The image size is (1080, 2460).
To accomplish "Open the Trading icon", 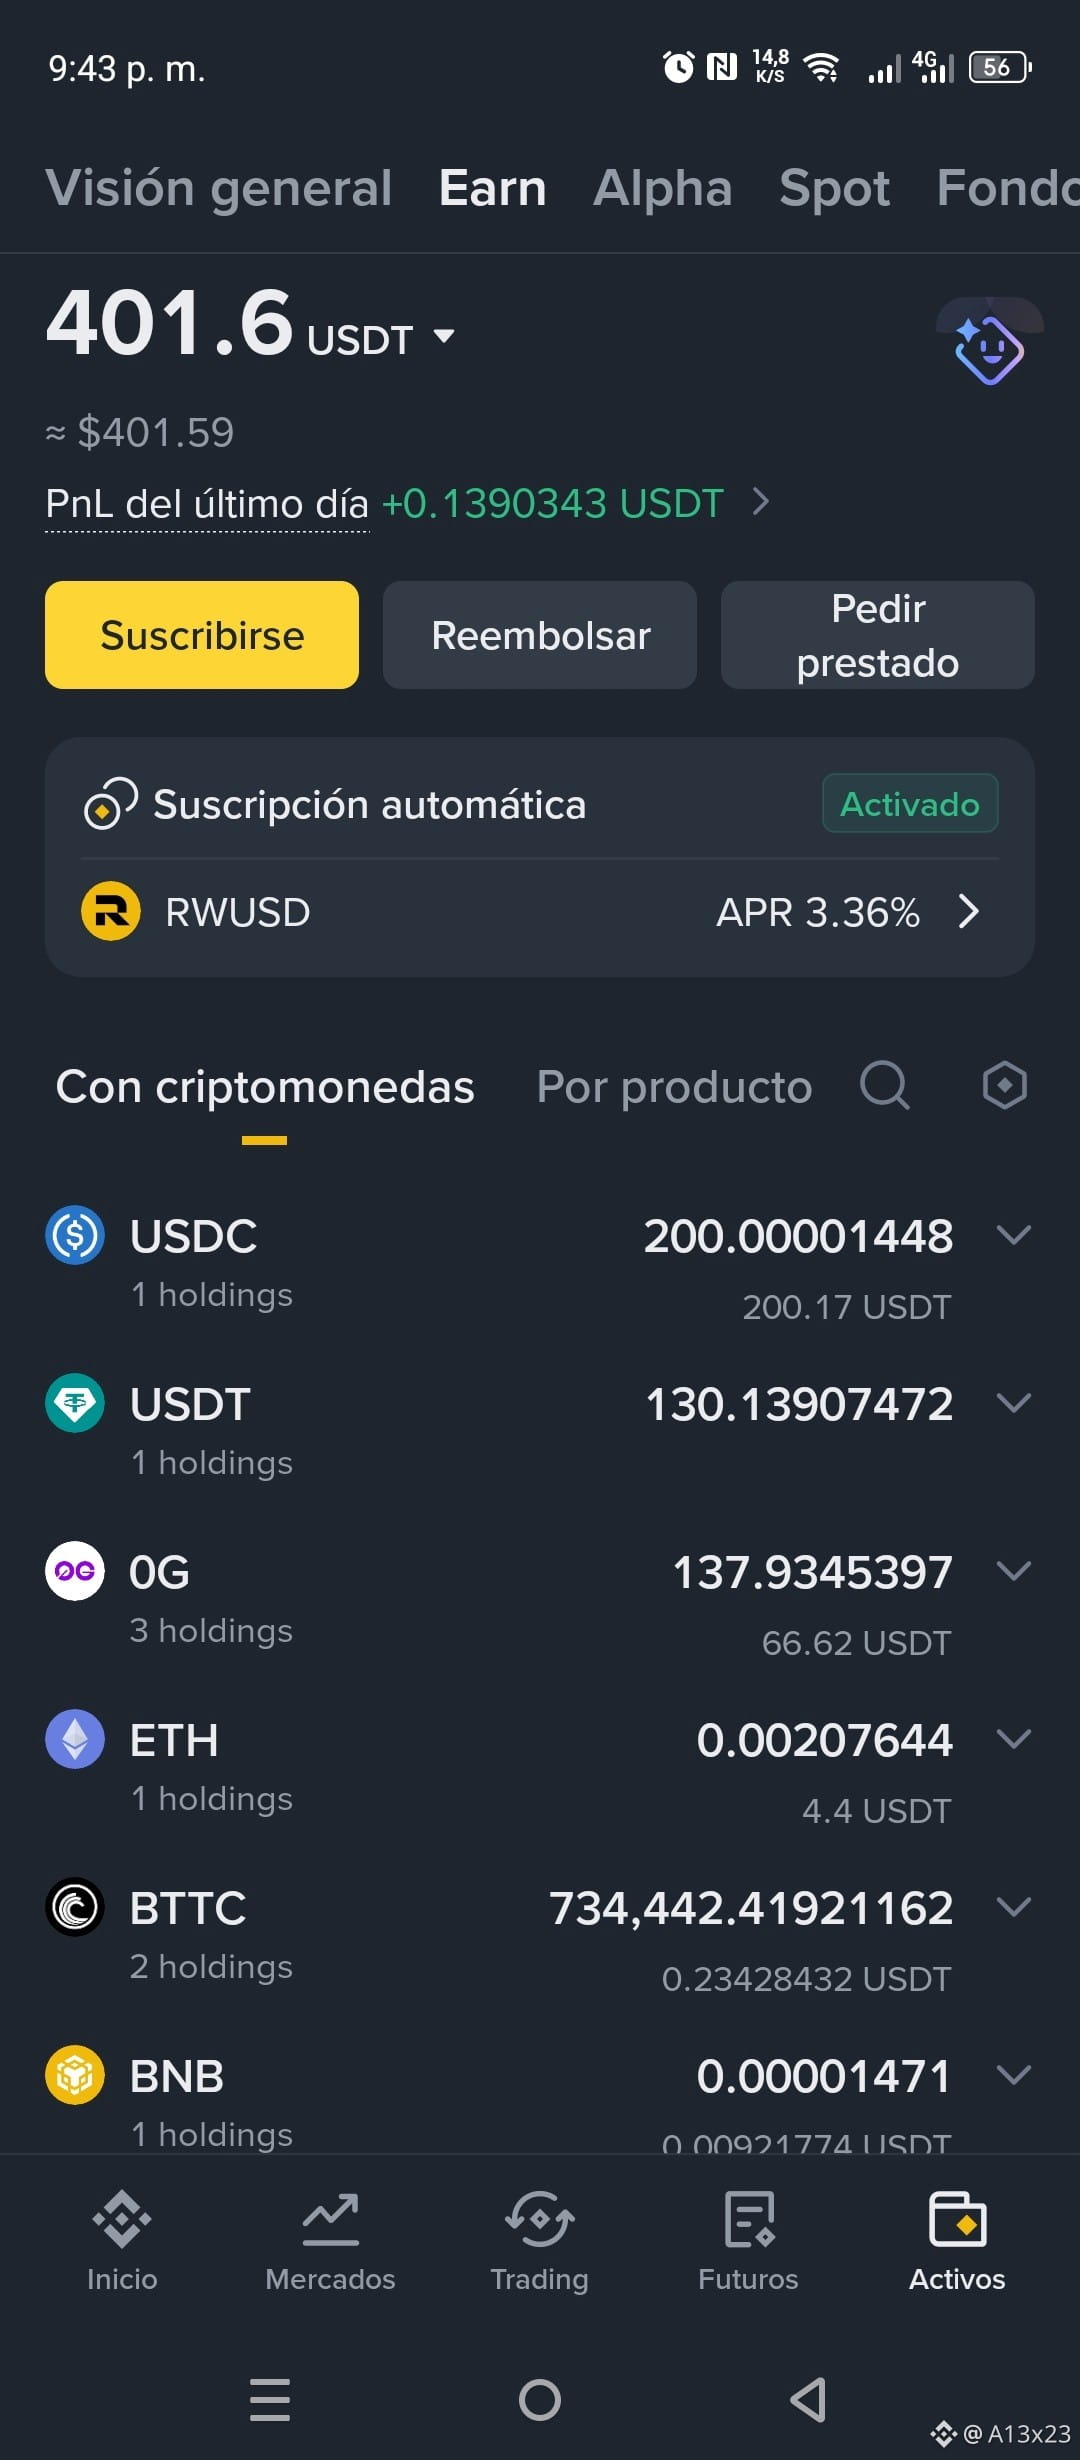I will click(x=539, y=2219).
